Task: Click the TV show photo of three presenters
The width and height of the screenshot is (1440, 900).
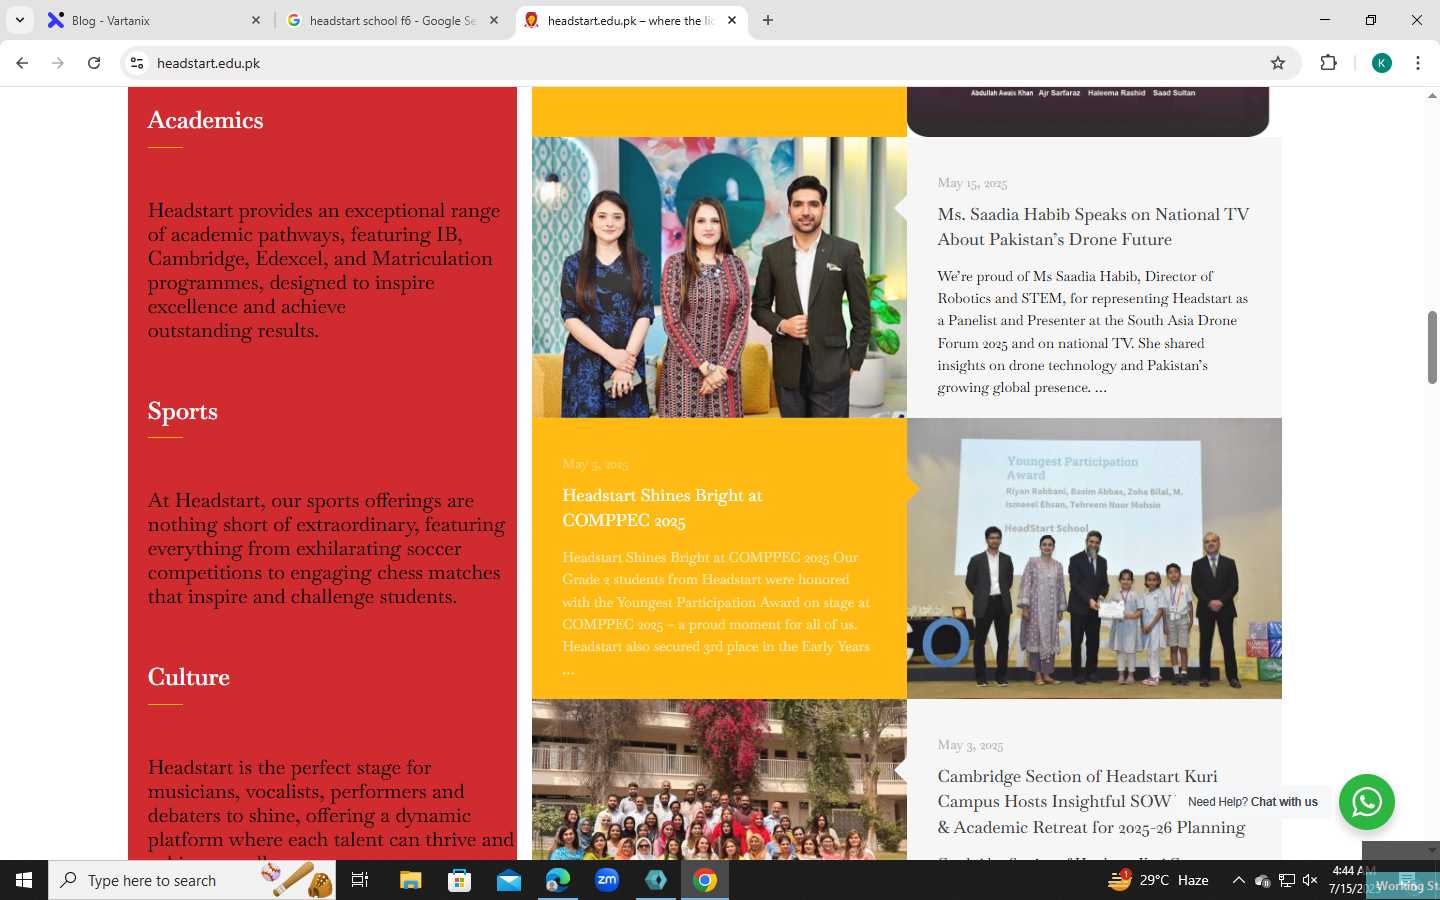Action: click(719, 277)
